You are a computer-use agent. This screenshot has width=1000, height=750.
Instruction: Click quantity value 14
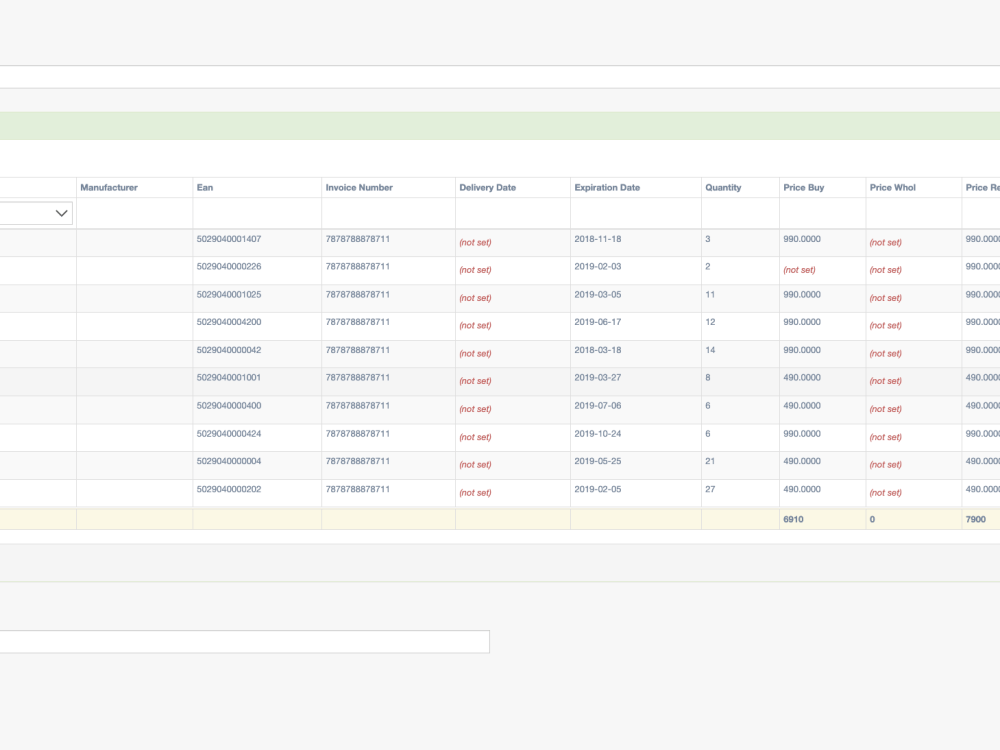click(710, 350)
